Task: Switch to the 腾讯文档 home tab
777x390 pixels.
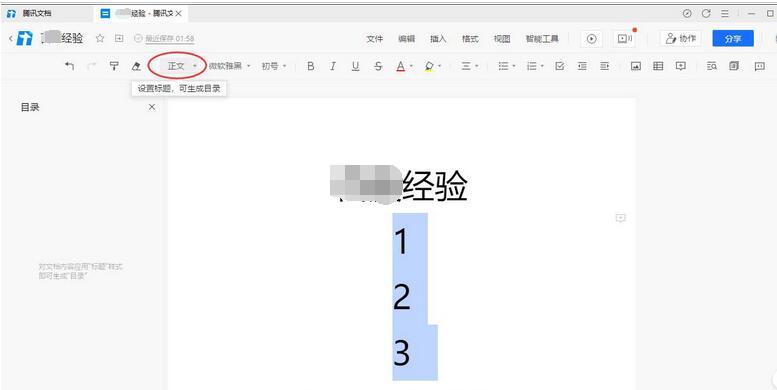Action: [47, 14]
